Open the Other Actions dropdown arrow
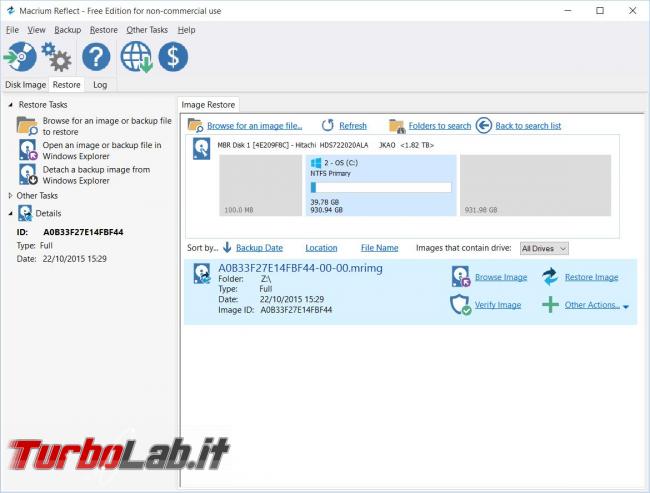 tap(626, 307)
